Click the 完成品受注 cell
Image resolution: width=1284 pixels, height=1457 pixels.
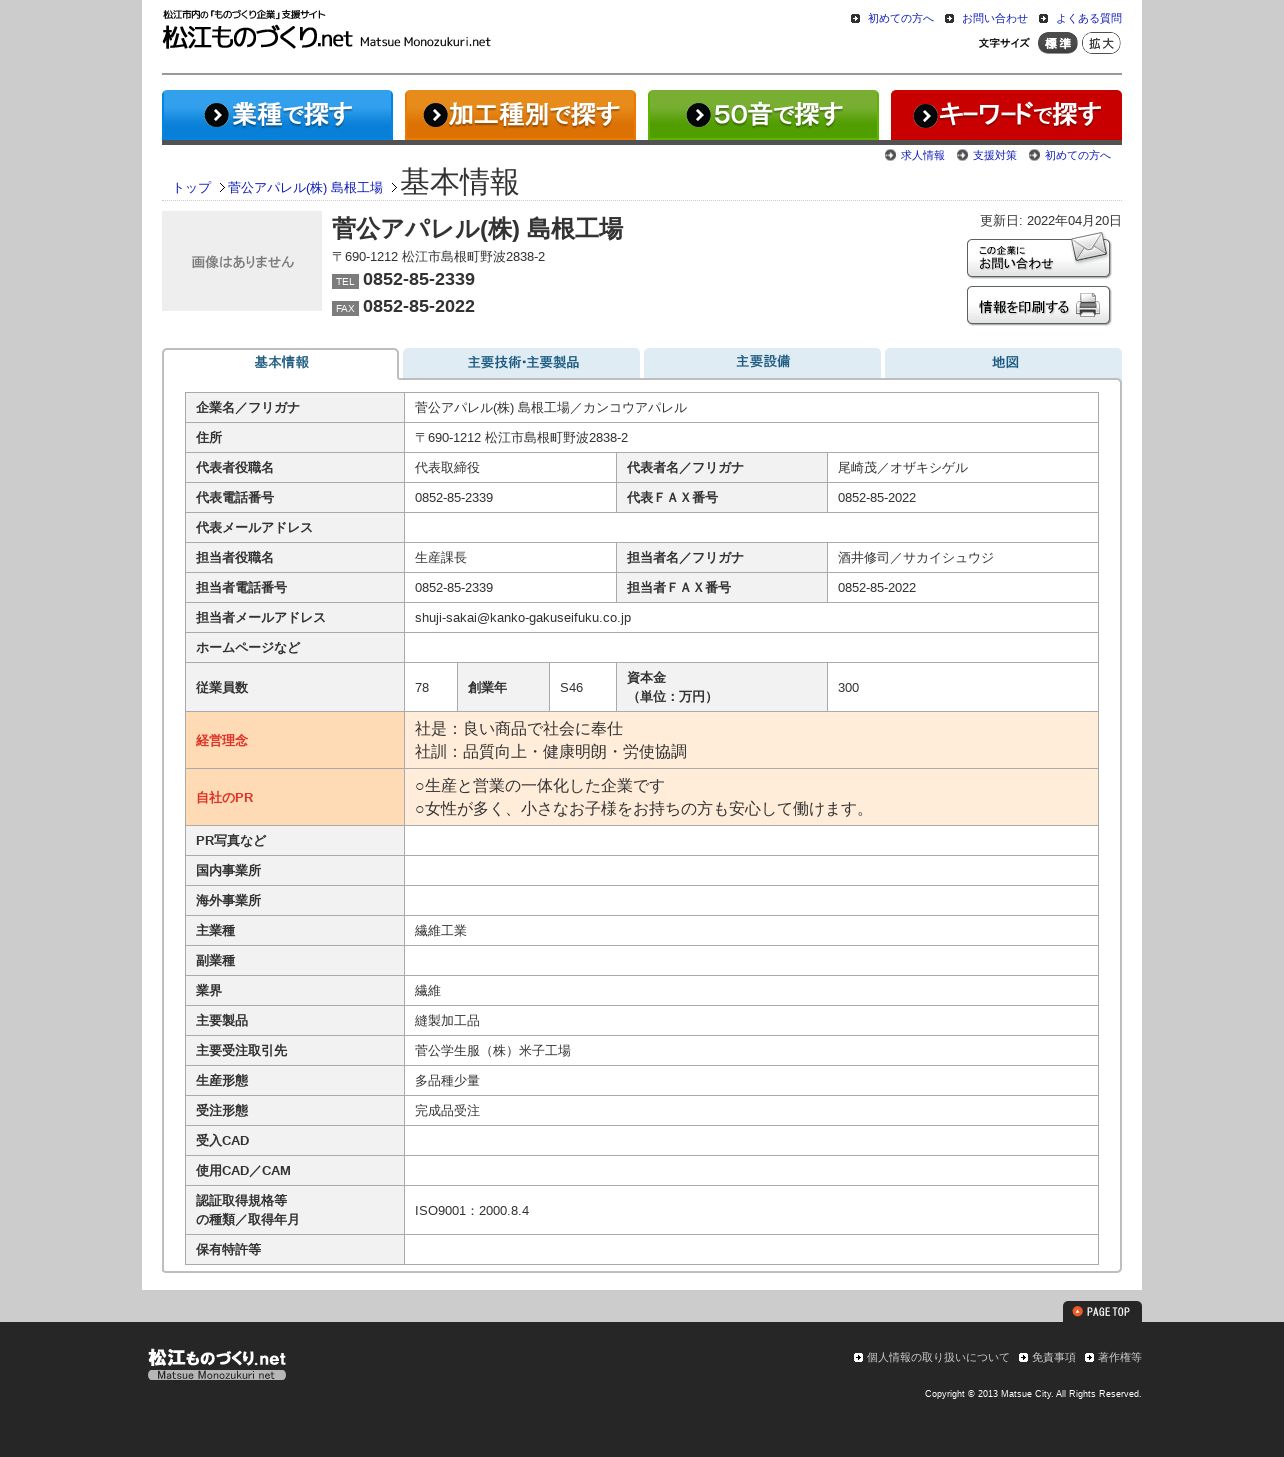point(751,1111)
